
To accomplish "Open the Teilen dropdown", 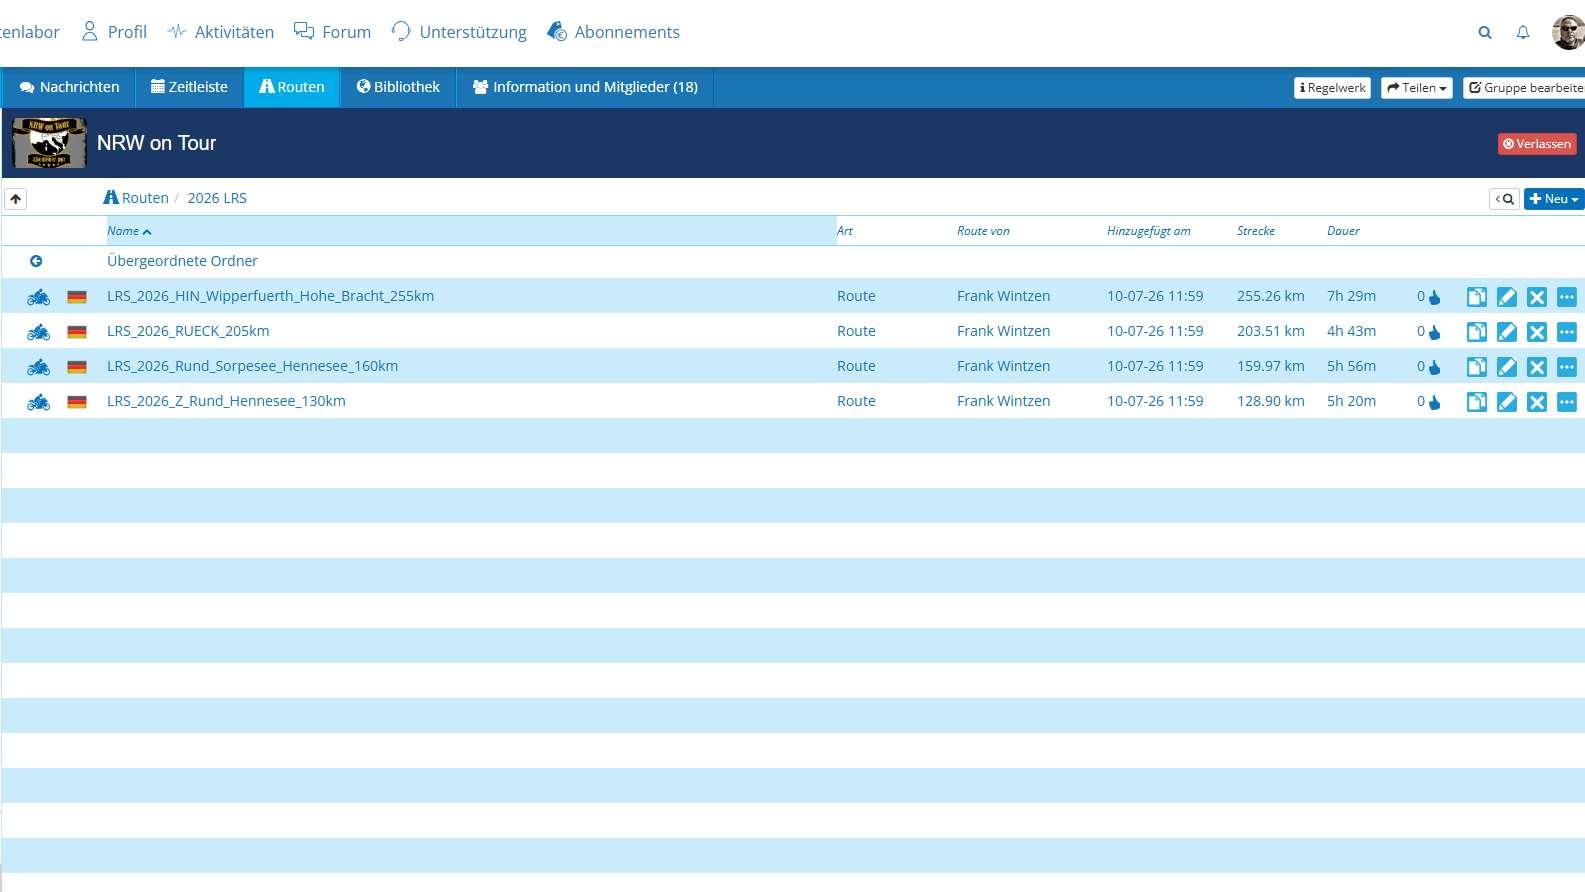I will coord(1416,88).
